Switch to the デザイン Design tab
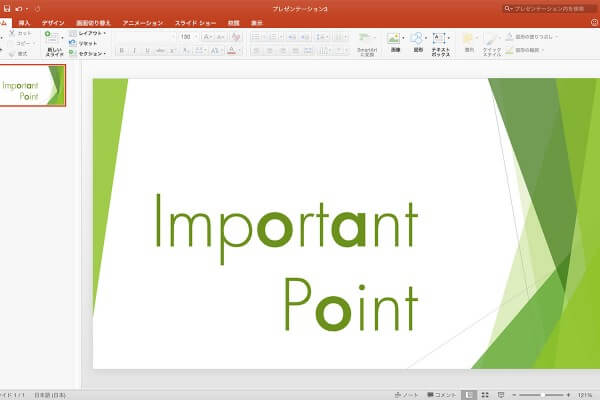This screenshot has height=400, width=600. click(x=53, y=23)
